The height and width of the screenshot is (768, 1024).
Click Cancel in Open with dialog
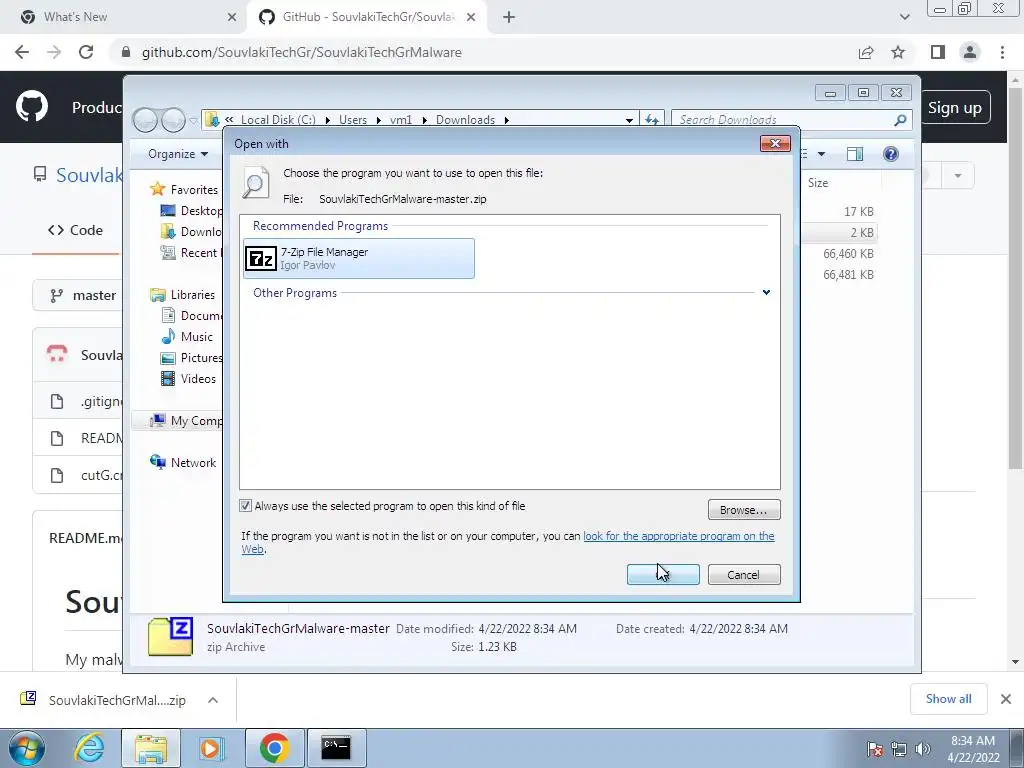coord(744,575)
